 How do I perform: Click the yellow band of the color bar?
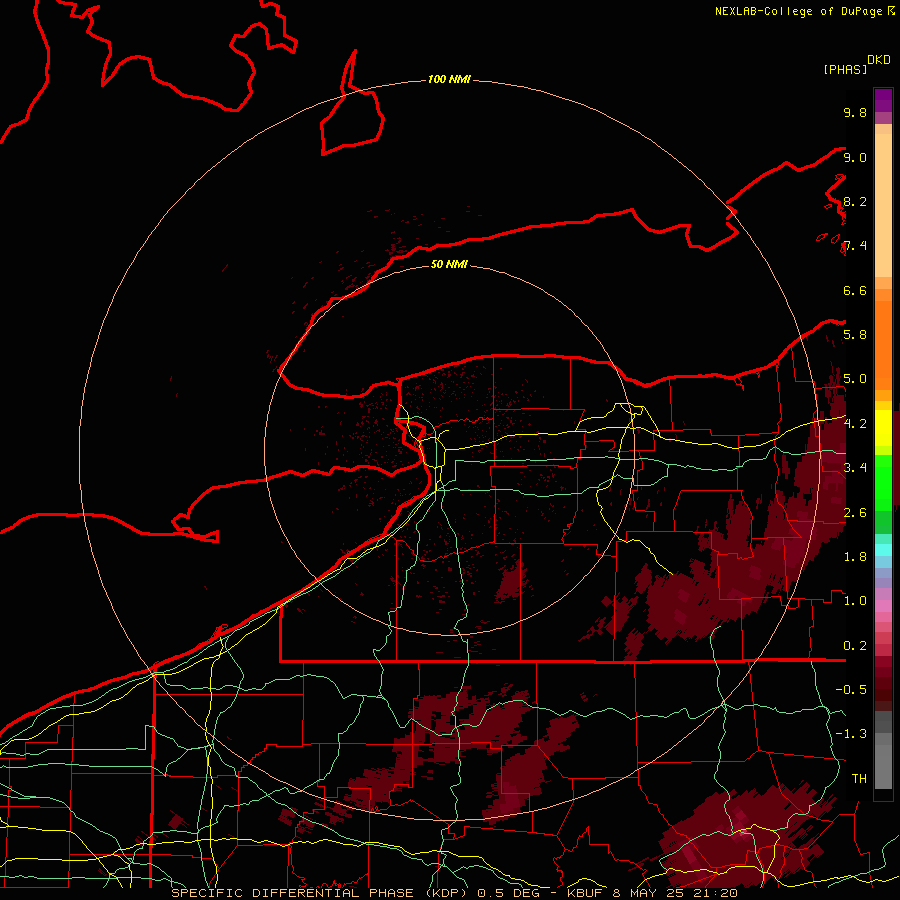pos(883,428)
